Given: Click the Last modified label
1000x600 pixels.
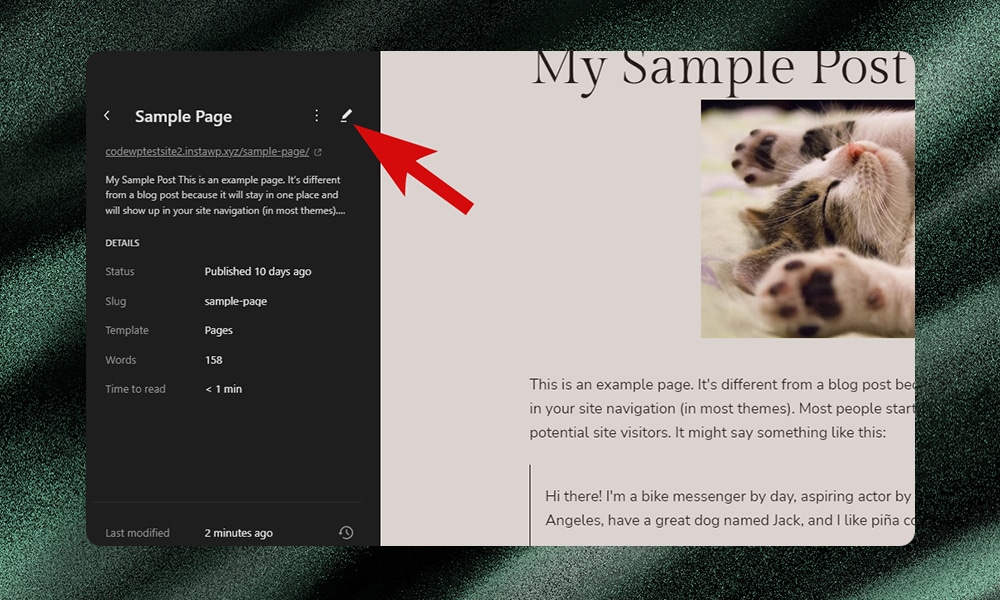Looking at the screenshot, I should [x=137, y=533].
